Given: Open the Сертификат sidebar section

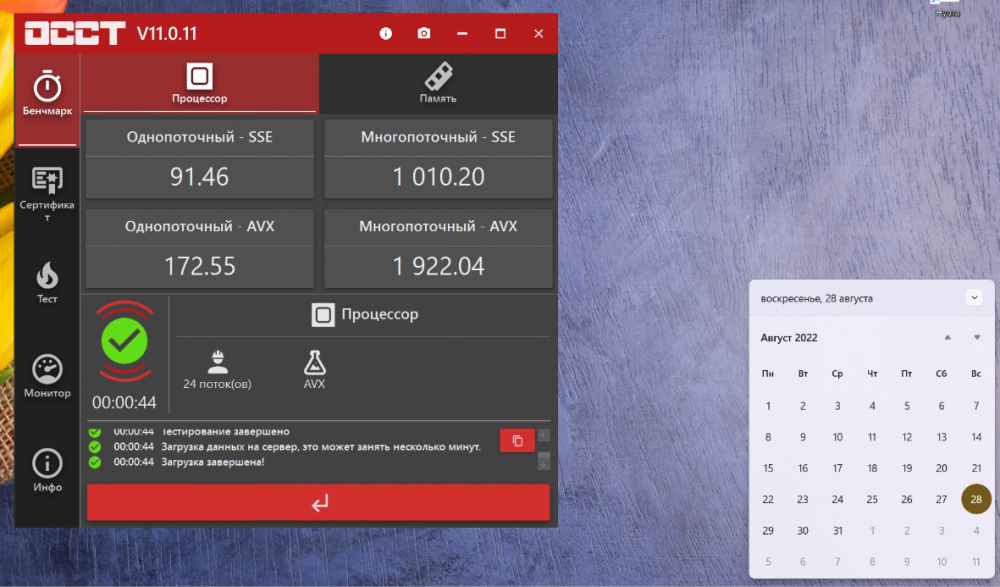Looking at the screenshot, I should (47, 195).
